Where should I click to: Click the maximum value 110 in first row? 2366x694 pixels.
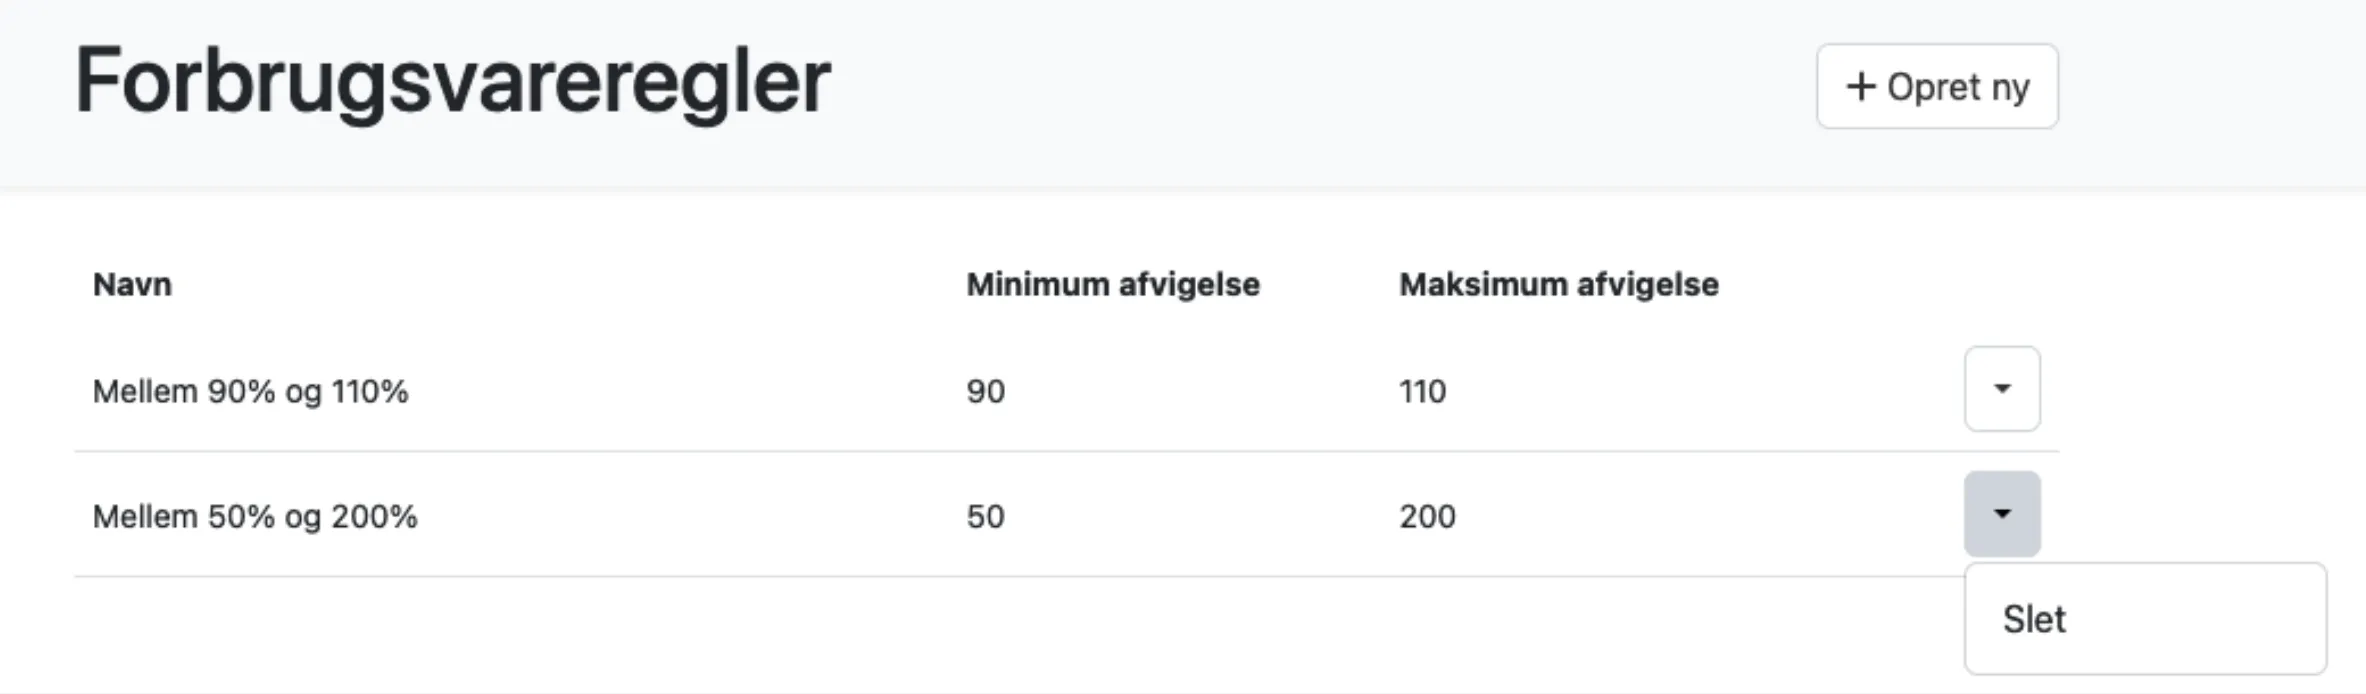pyautogui.click(x=1423, y=391)
